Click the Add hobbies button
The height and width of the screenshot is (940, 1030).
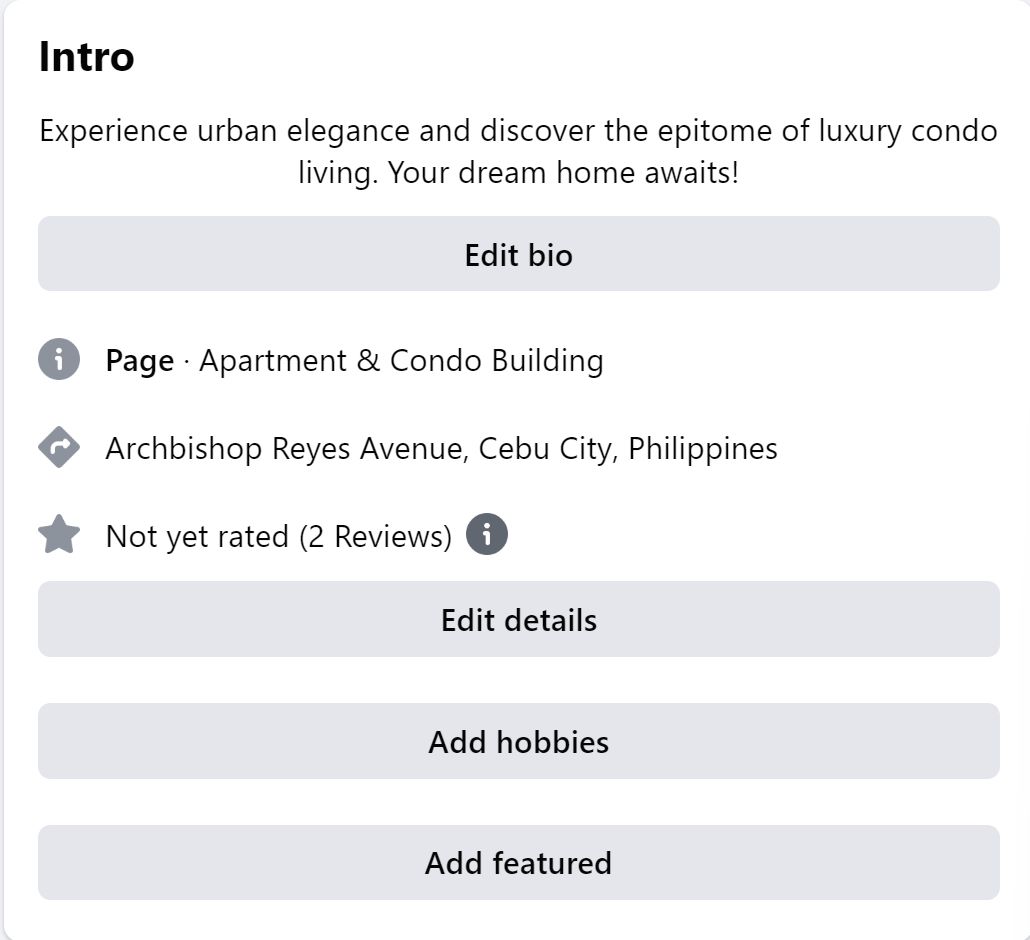pos(518,742)
